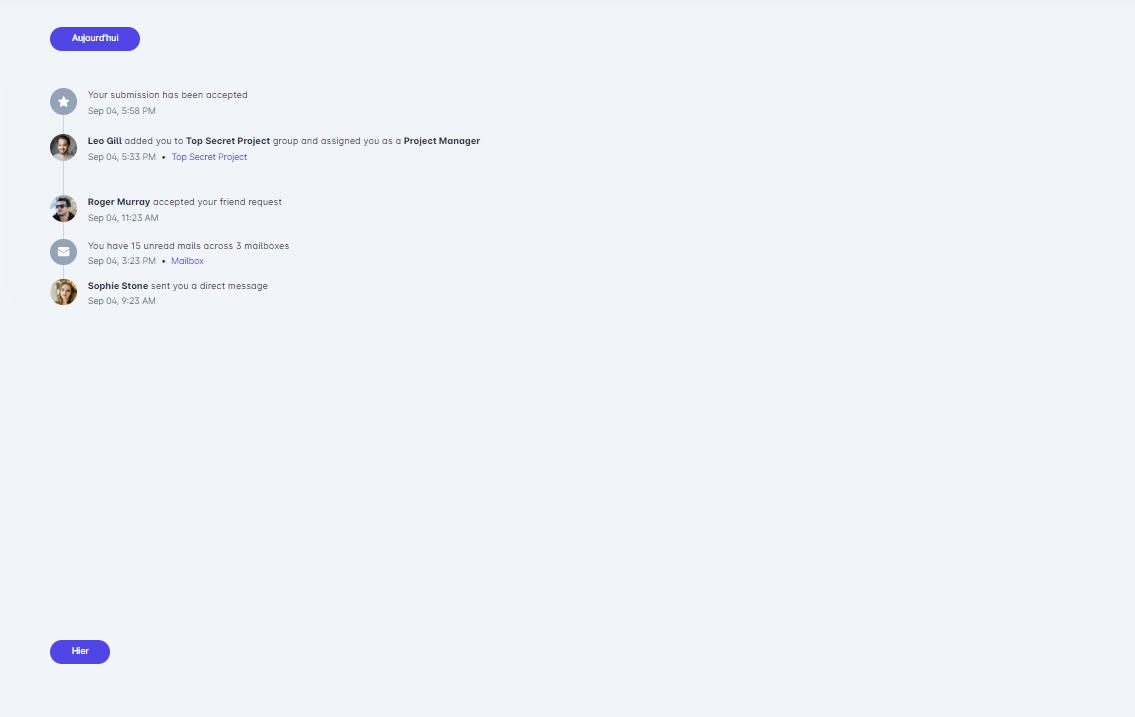This screenshot has height=717, width=1135.
Task: Click bold Top Secret Project in Leo's message
Action: click(228, 141)
